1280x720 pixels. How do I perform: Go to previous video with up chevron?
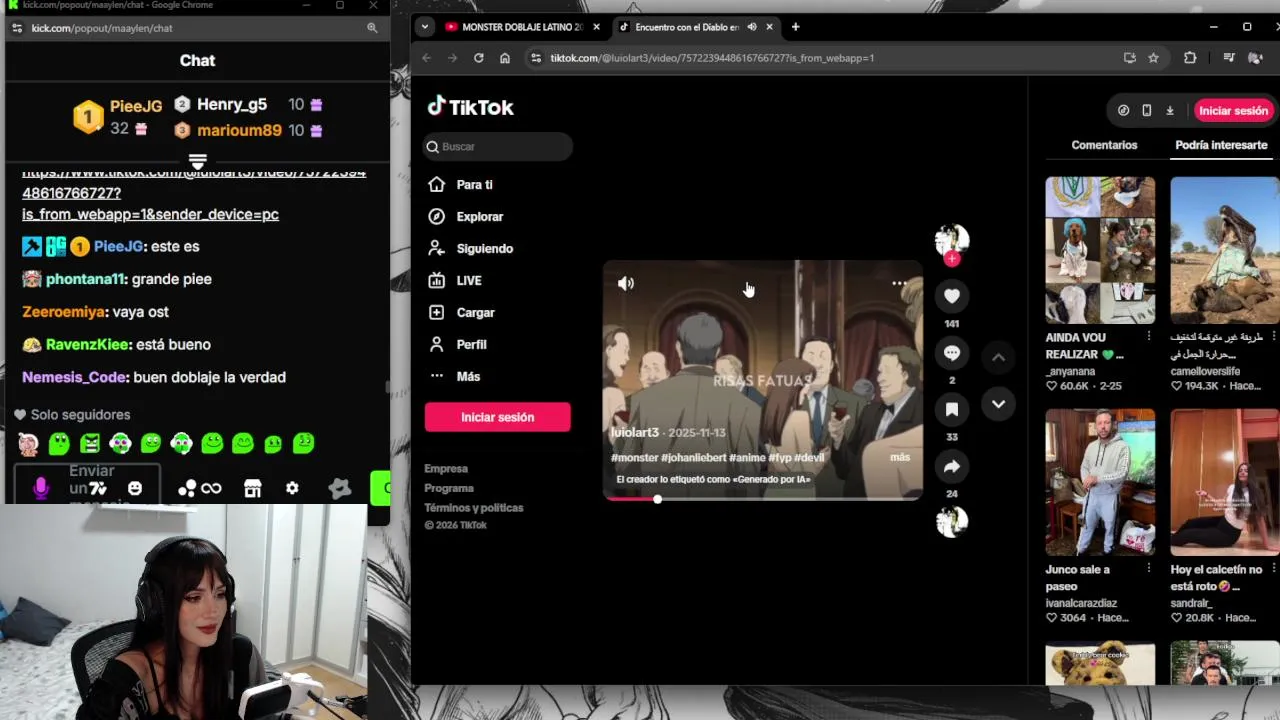coord(998,357)
